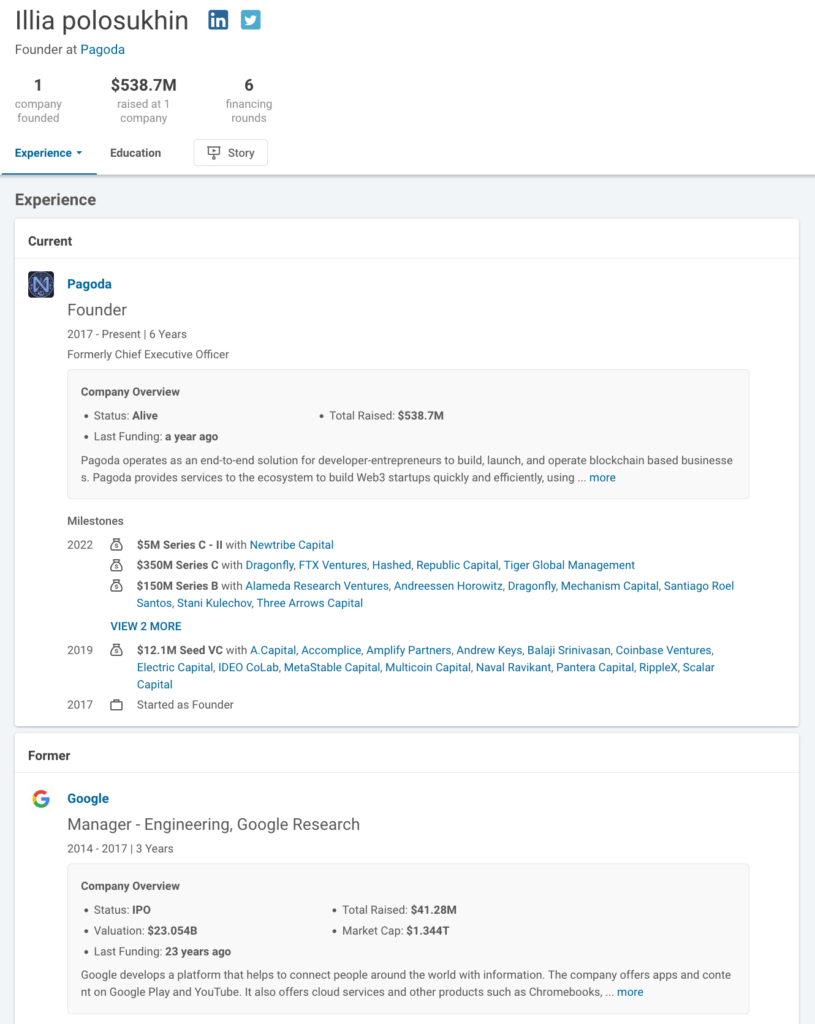Click the Google company logo
The image size is (815, 1024).
click(x=41, y=799)
